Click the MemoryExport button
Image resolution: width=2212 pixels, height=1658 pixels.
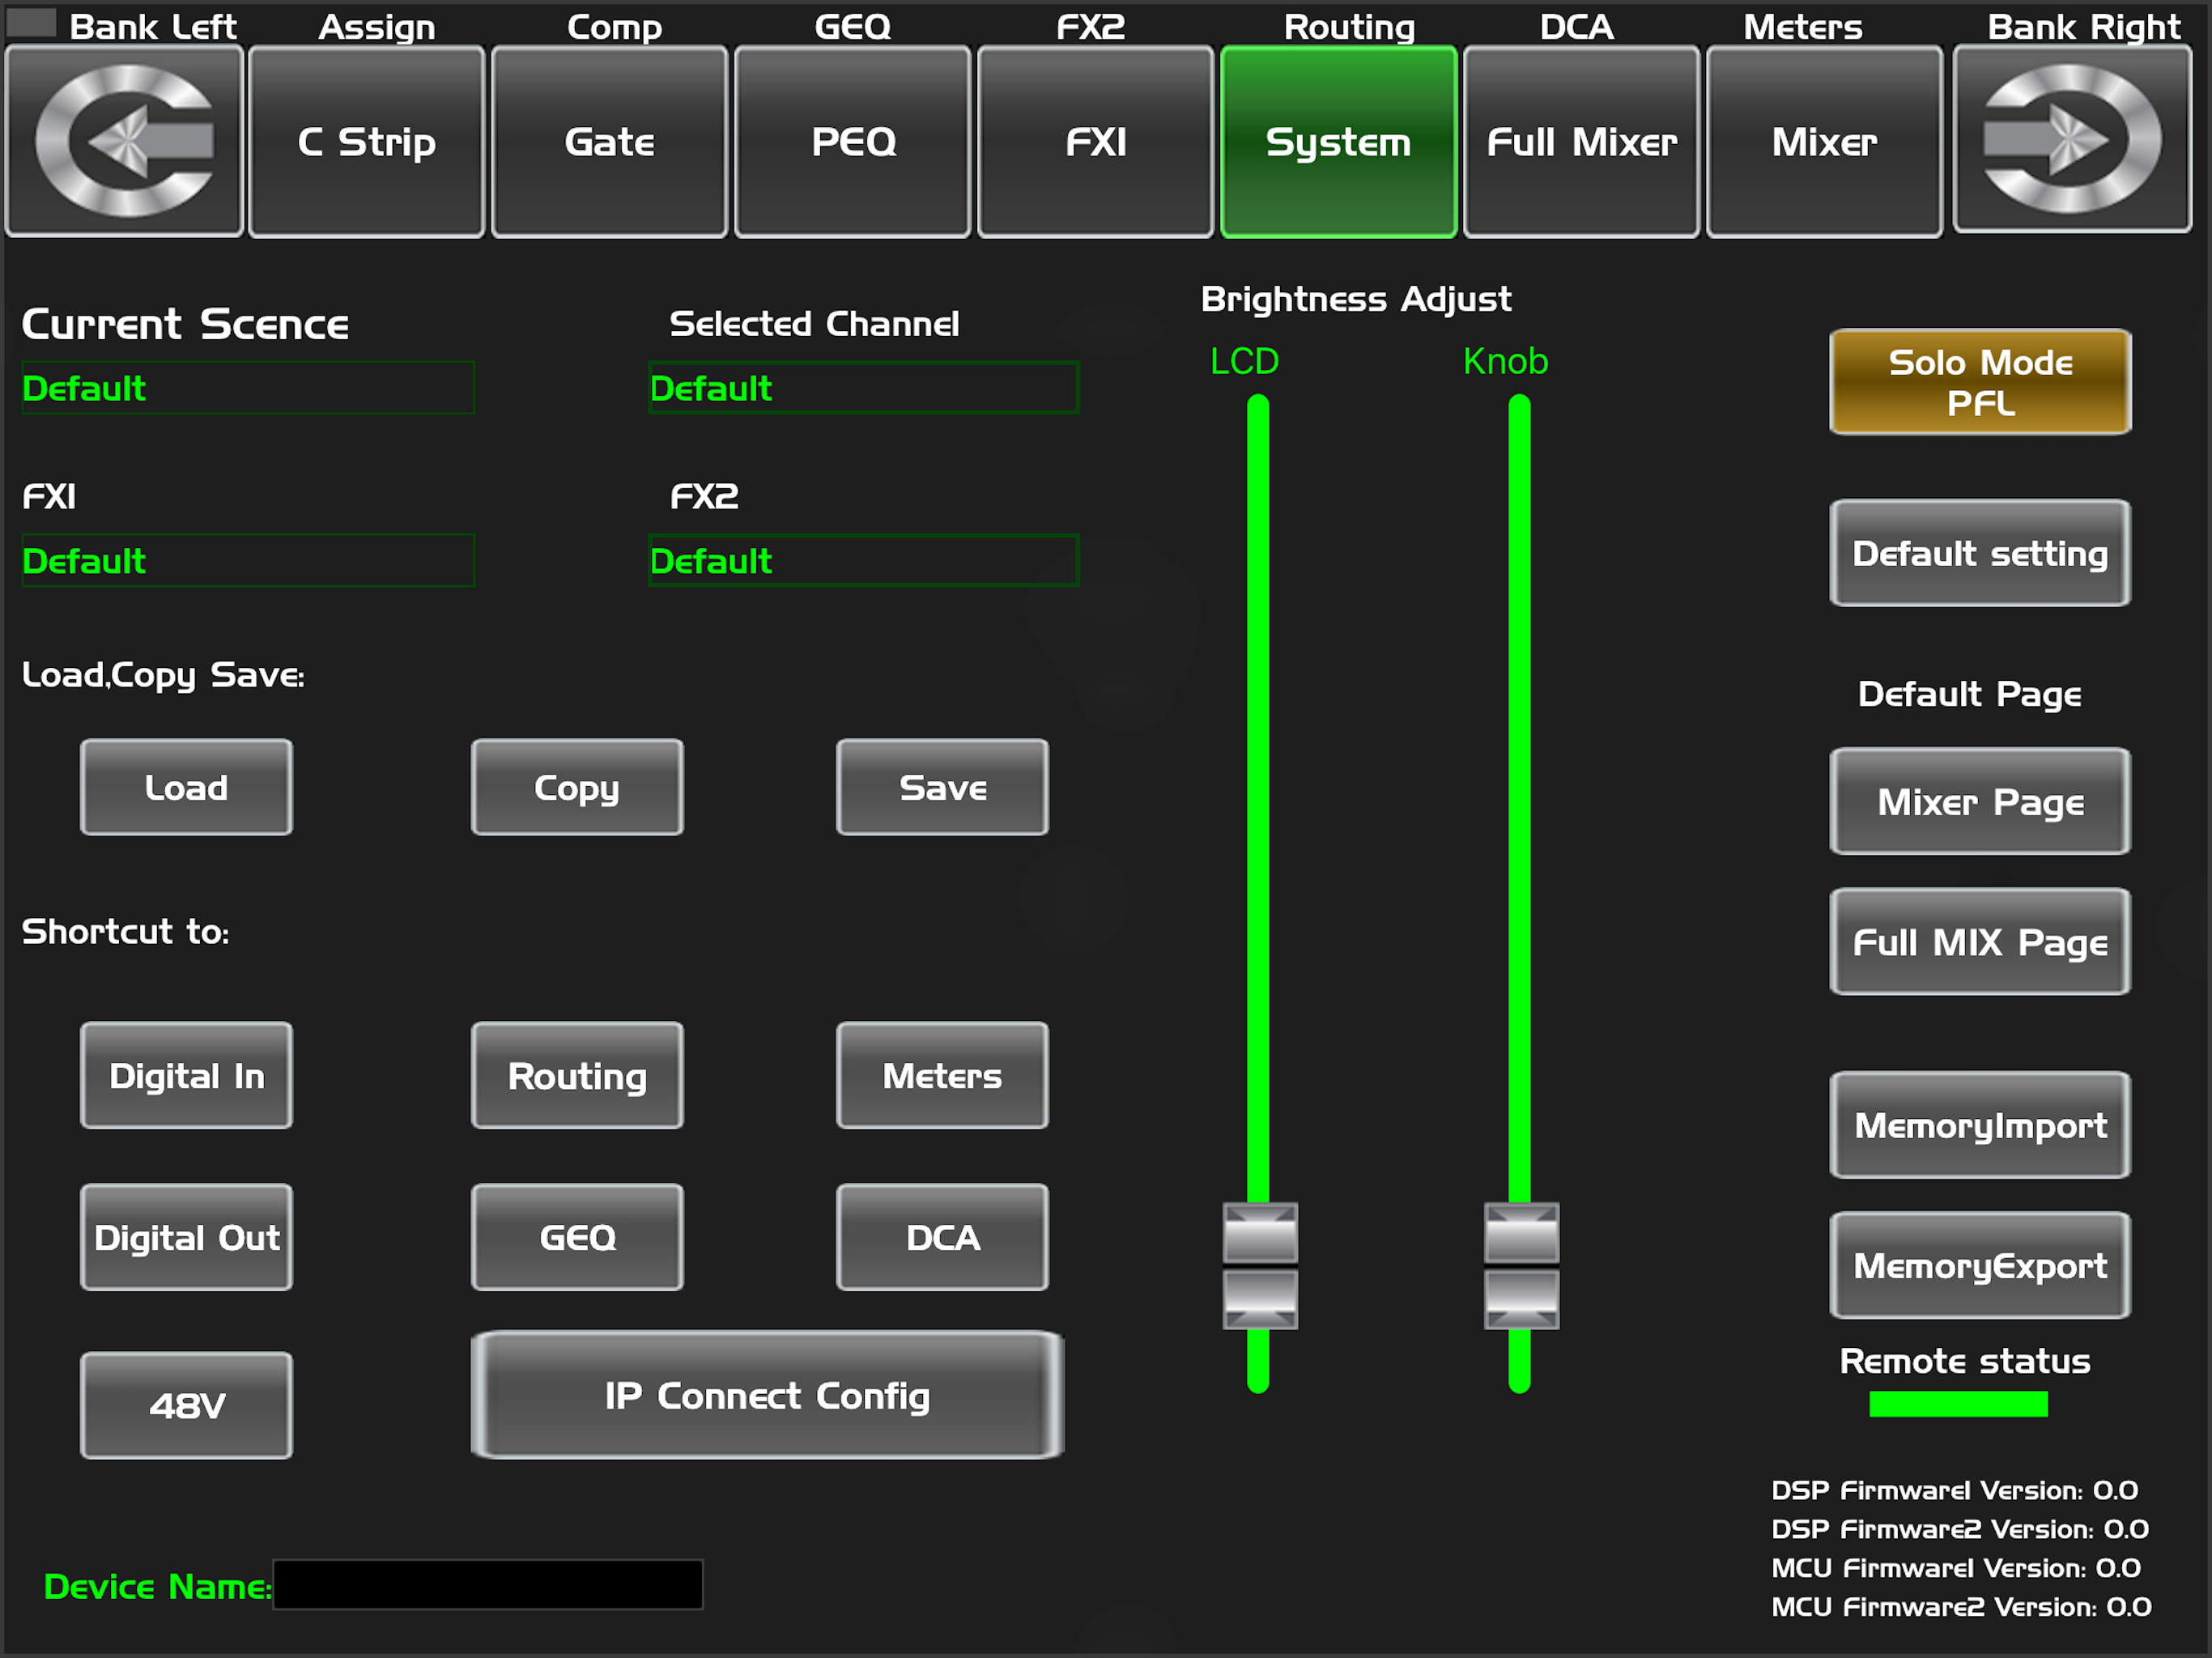pos(1979,1265)
